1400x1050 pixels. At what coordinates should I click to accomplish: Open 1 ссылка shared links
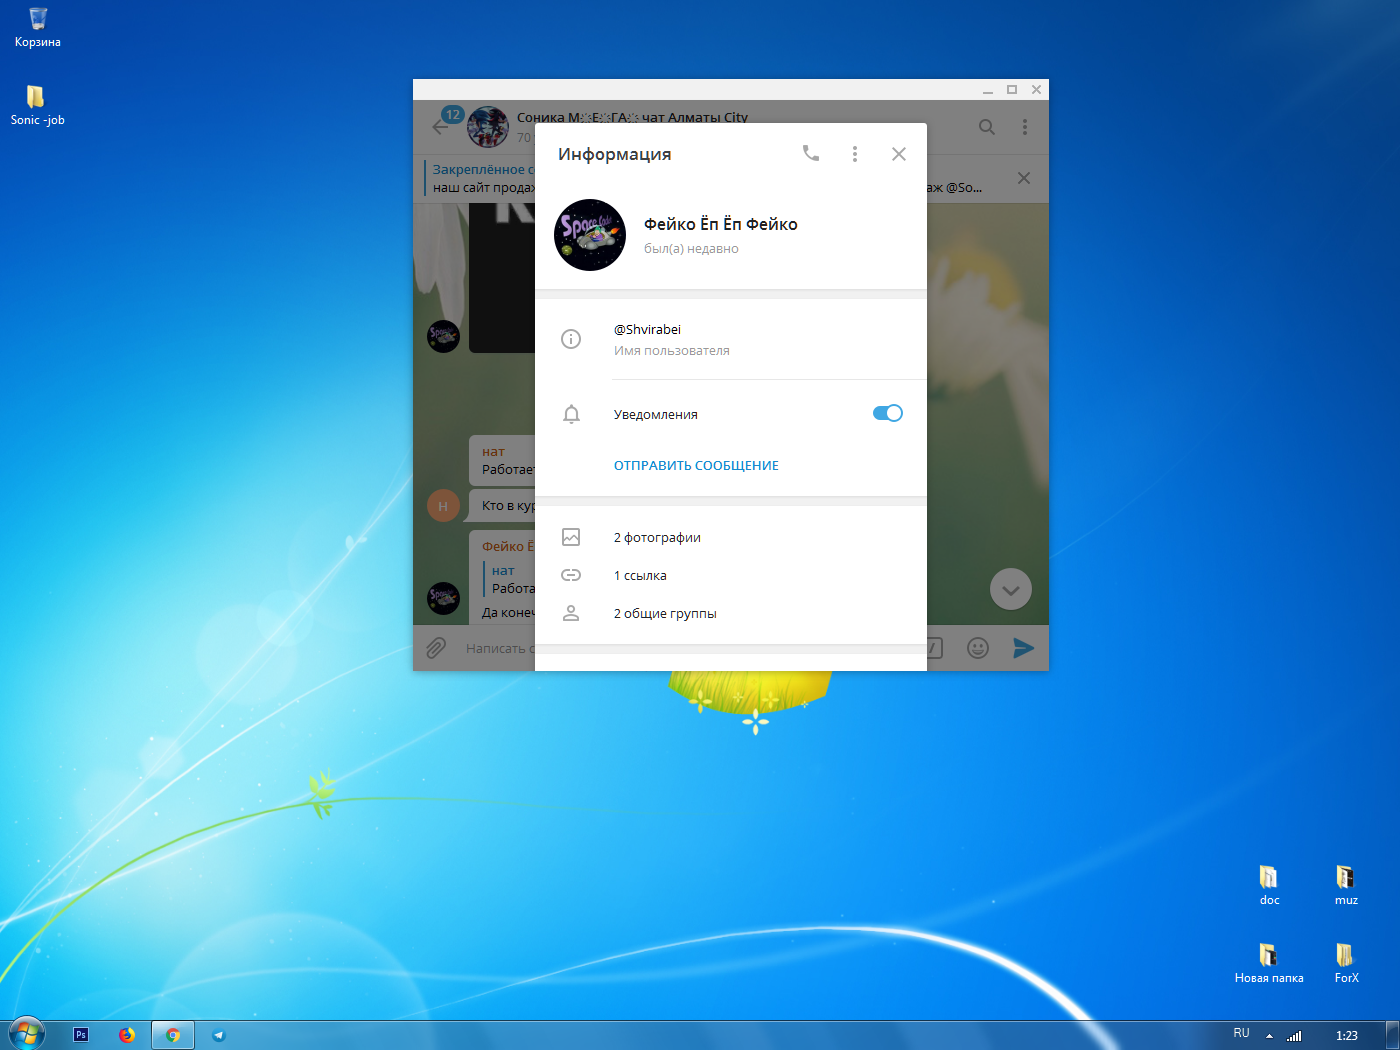click(x=731, y=576)
